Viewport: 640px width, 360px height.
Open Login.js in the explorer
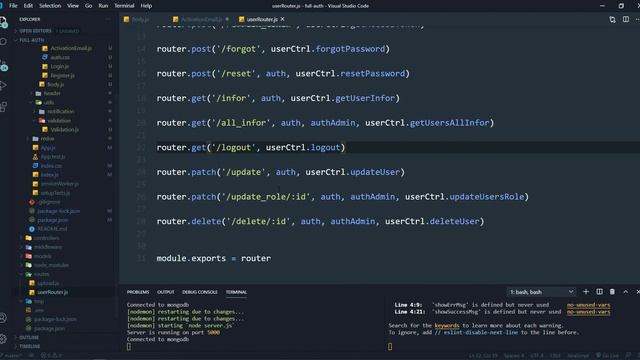[x=60, y=66]
